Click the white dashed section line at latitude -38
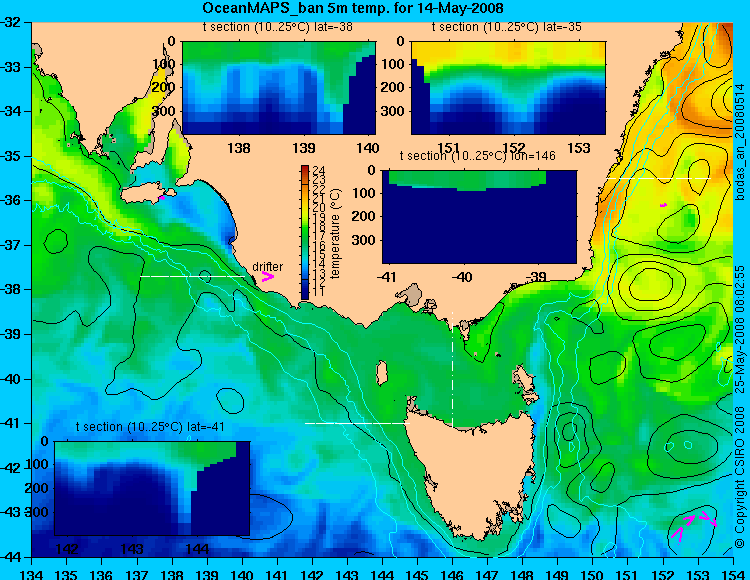Image resolution: width=750 pixels, height=580 pixels. pos(192,276)
